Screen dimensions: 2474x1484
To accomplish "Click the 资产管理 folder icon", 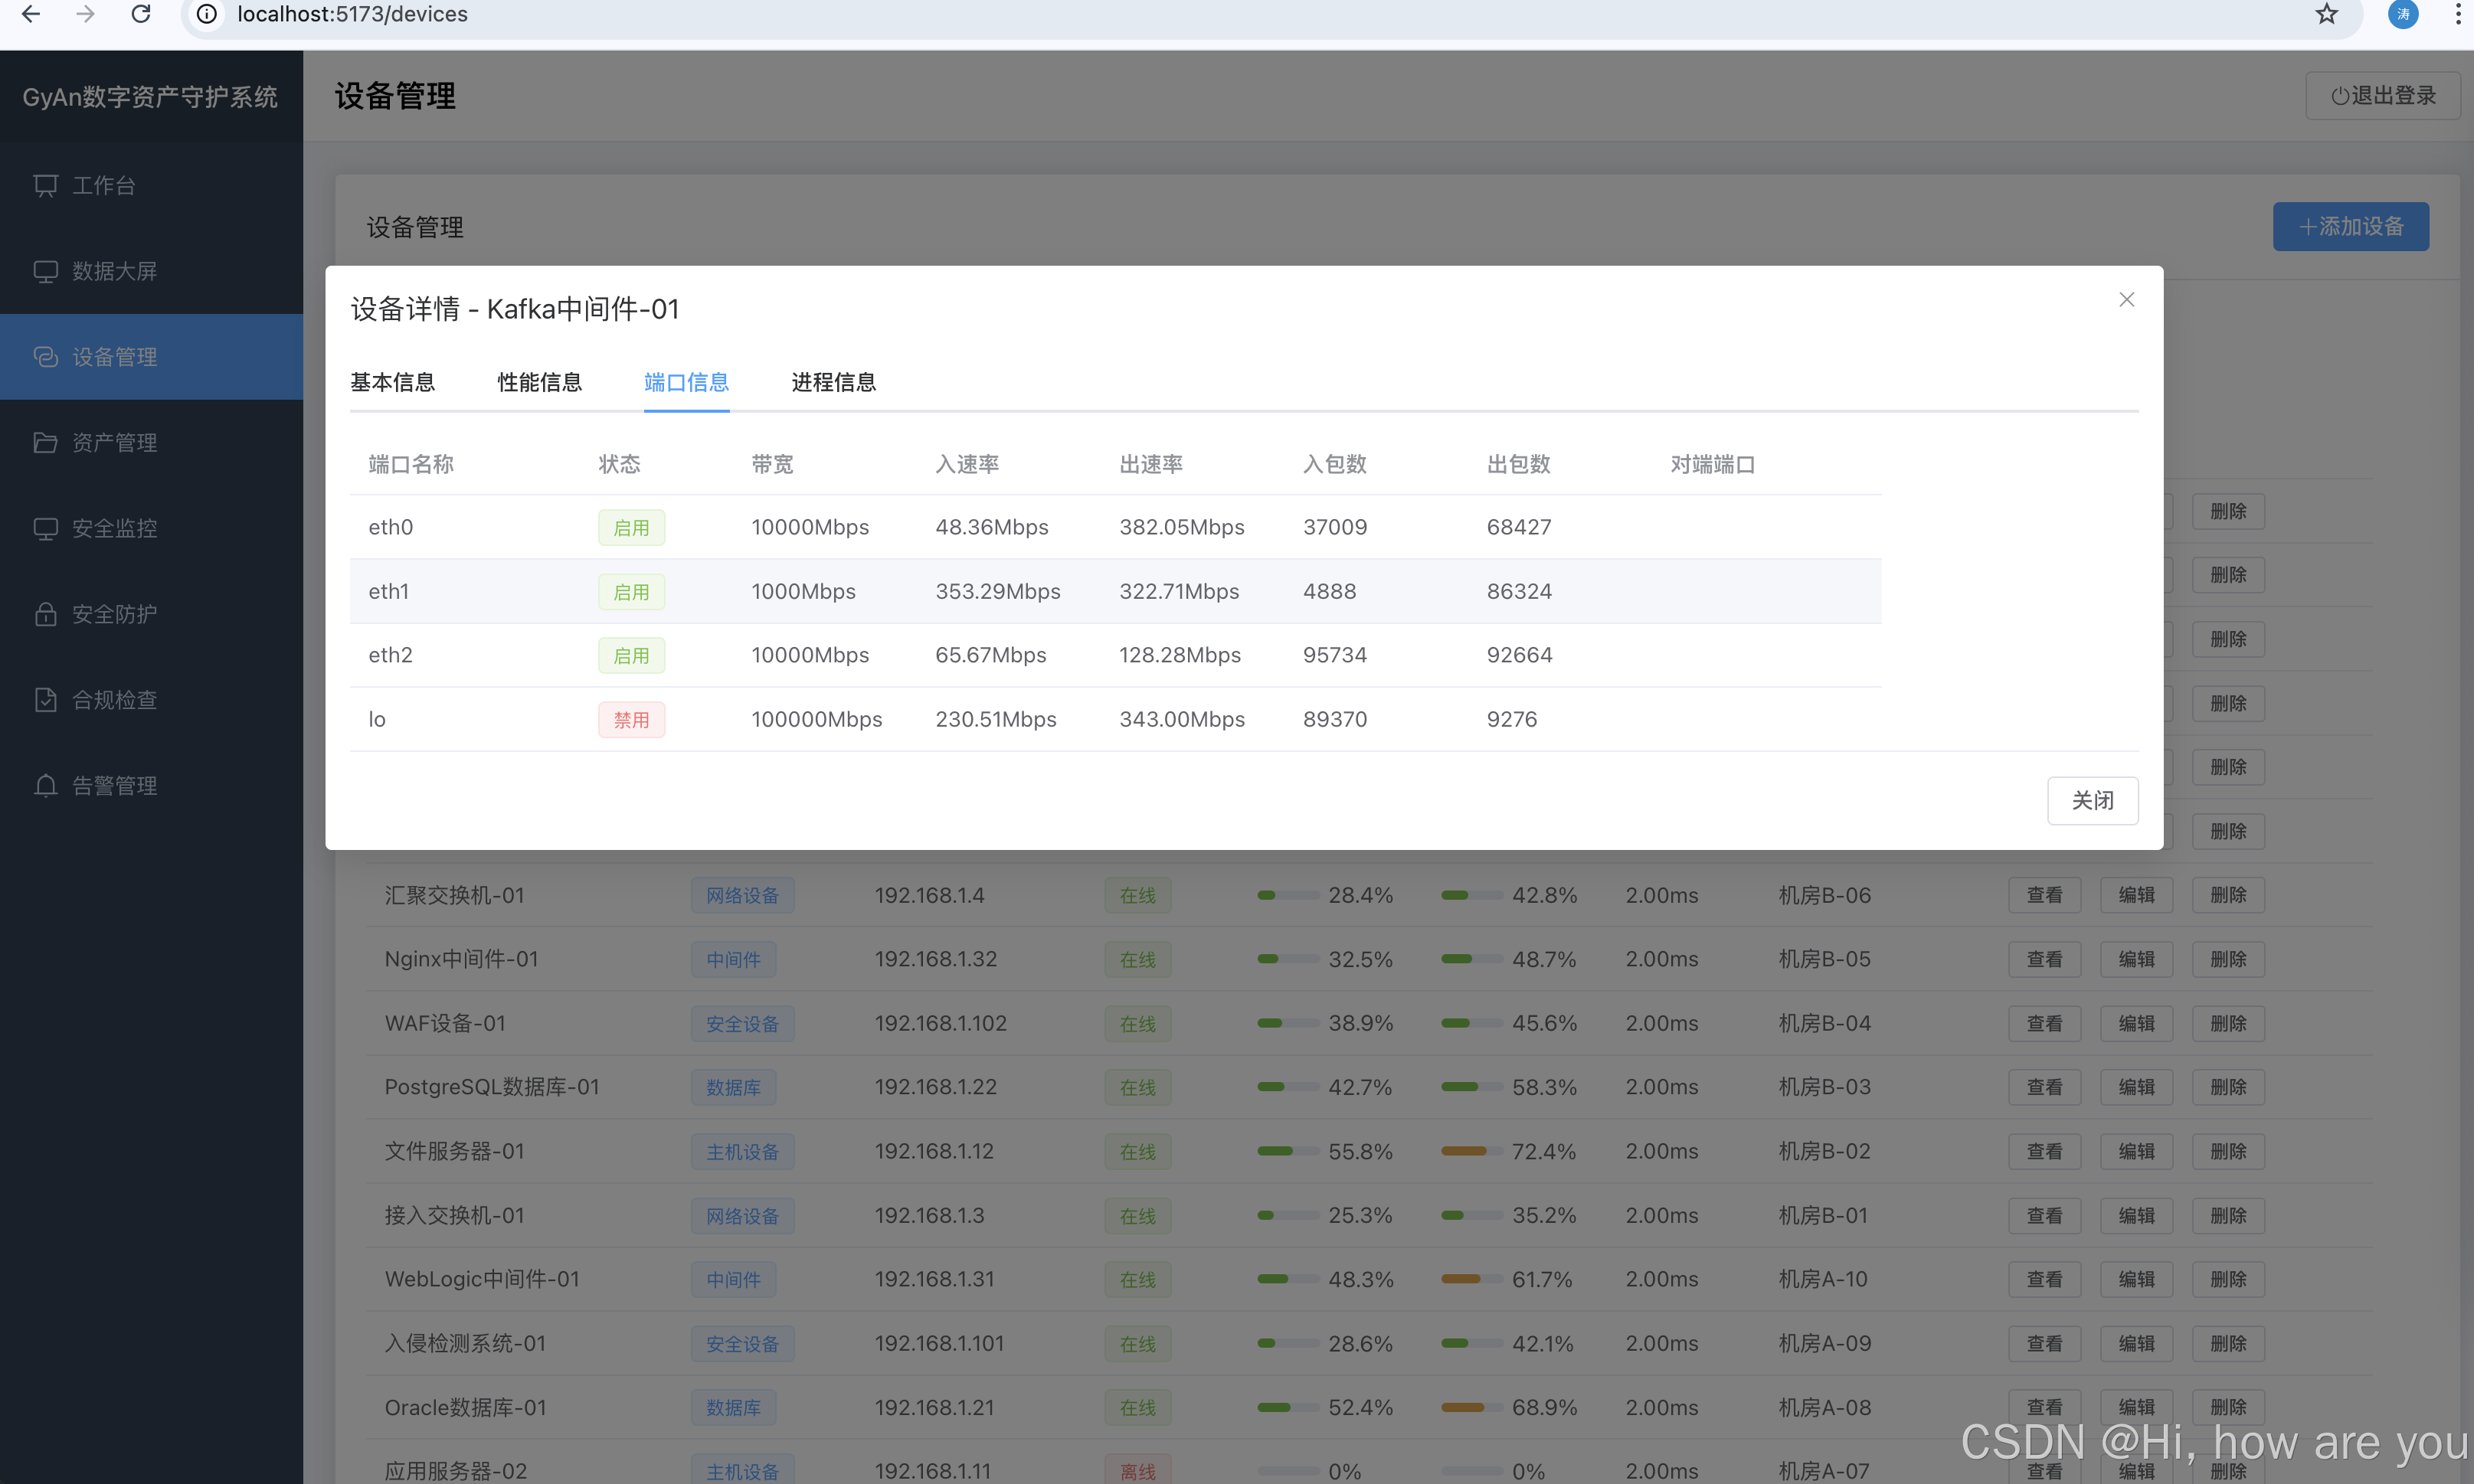I will click(x=46, y=442).
